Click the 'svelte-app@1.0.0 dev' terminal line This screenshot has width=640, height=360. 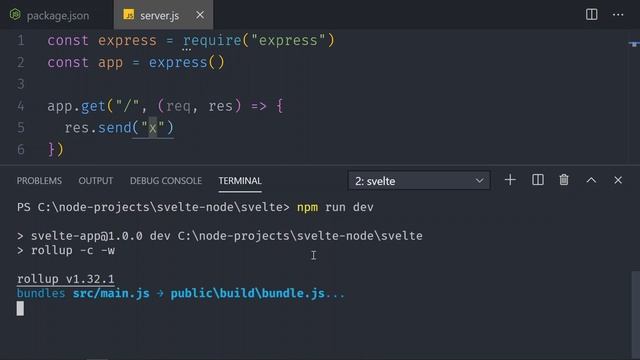(x=220, y=236)
